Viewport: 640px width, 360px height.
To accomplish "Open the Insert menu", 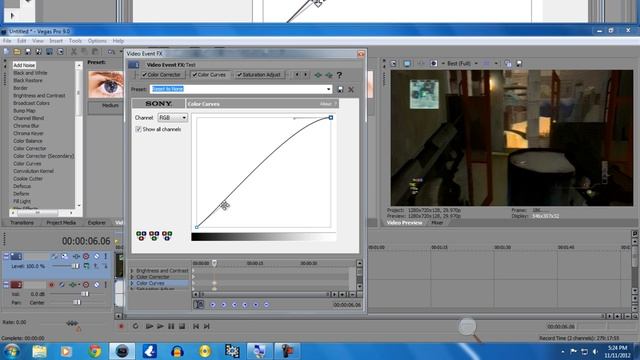I will (x=56, y=41).
